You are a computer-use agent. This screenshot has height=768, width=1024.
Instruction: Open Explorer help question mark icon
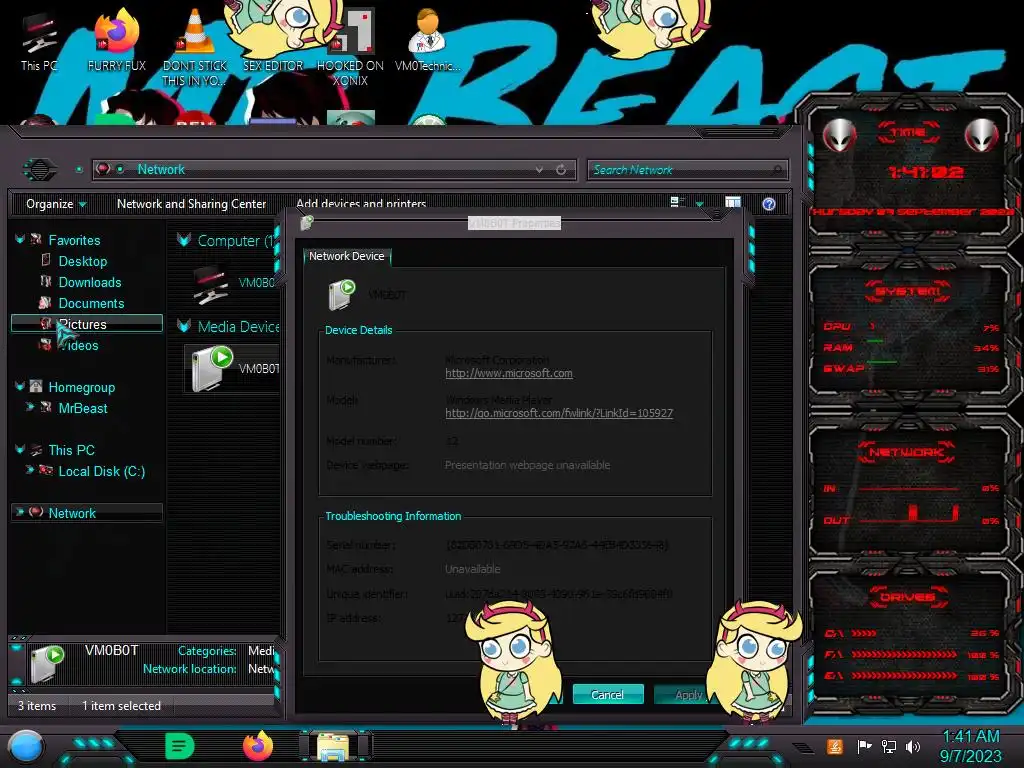coord(769,204)
